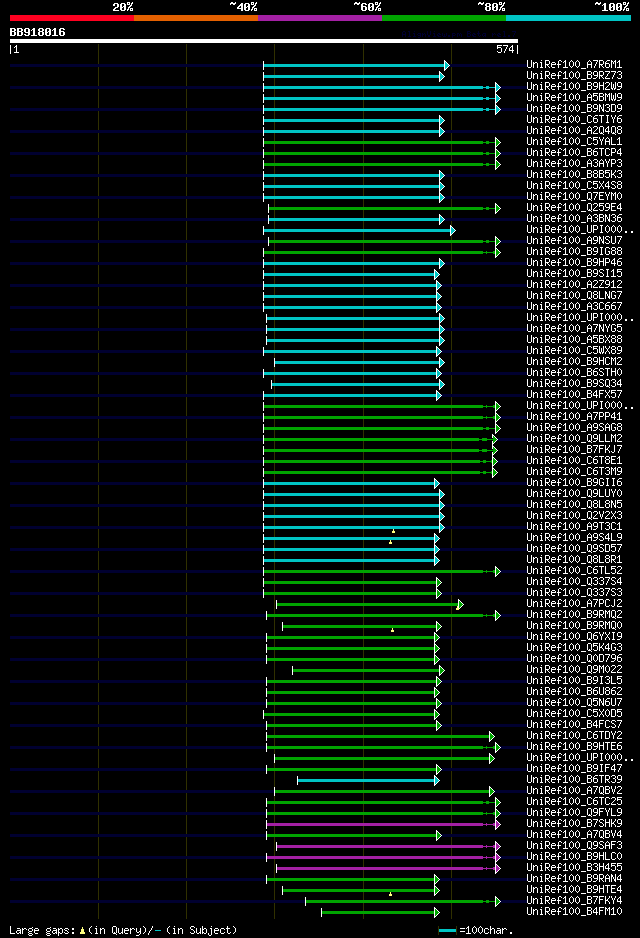Image resolution: width=640 pixels, height=938 pixels.
Task: Select the query name BB918016
Action: [37, 32]
